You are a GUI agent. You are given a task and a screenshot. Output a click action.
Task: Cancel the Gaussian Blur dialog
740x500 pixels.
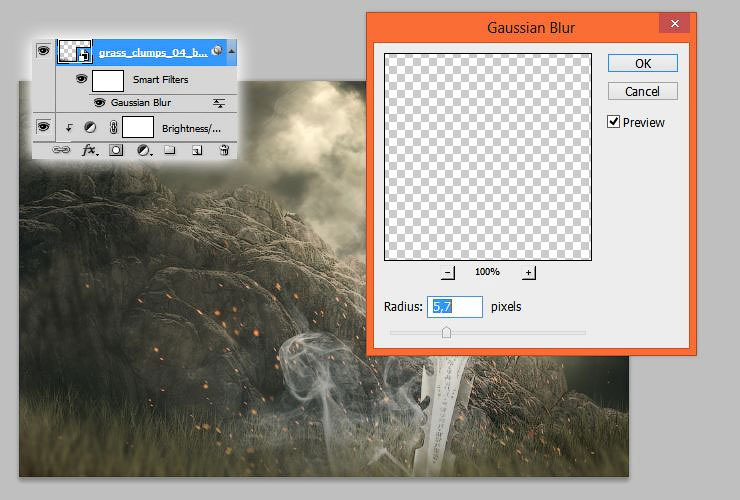643,91
